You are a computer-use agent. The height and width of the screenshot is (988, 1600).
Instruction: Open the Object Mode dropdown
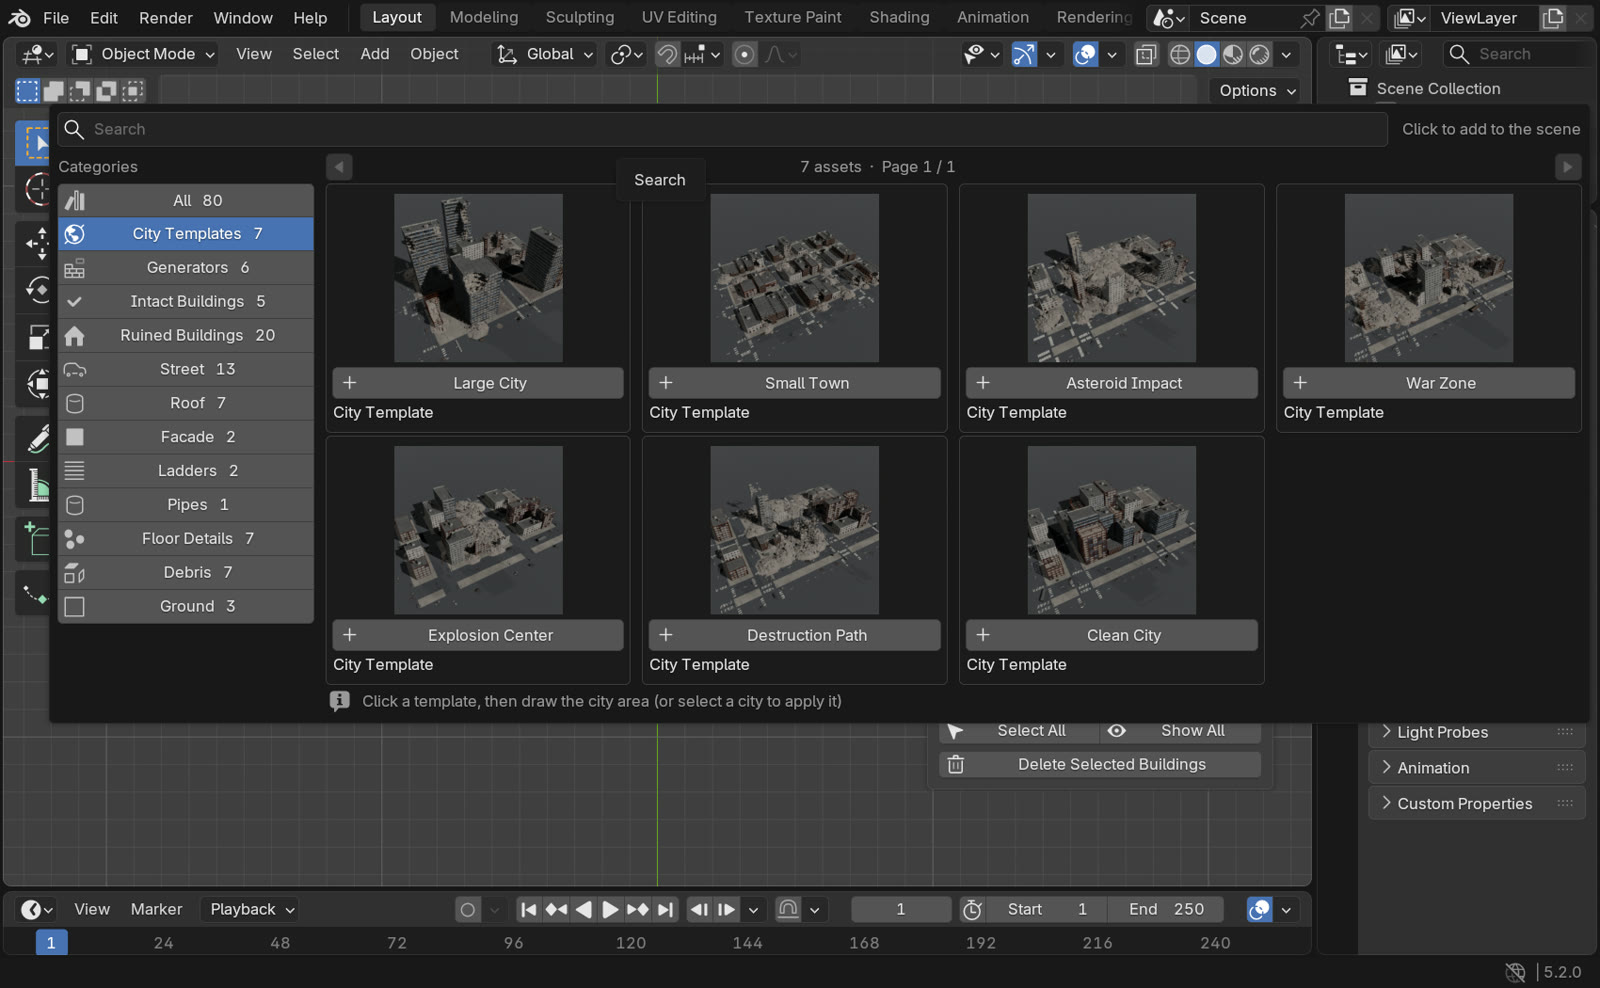[x=143, y=54]
